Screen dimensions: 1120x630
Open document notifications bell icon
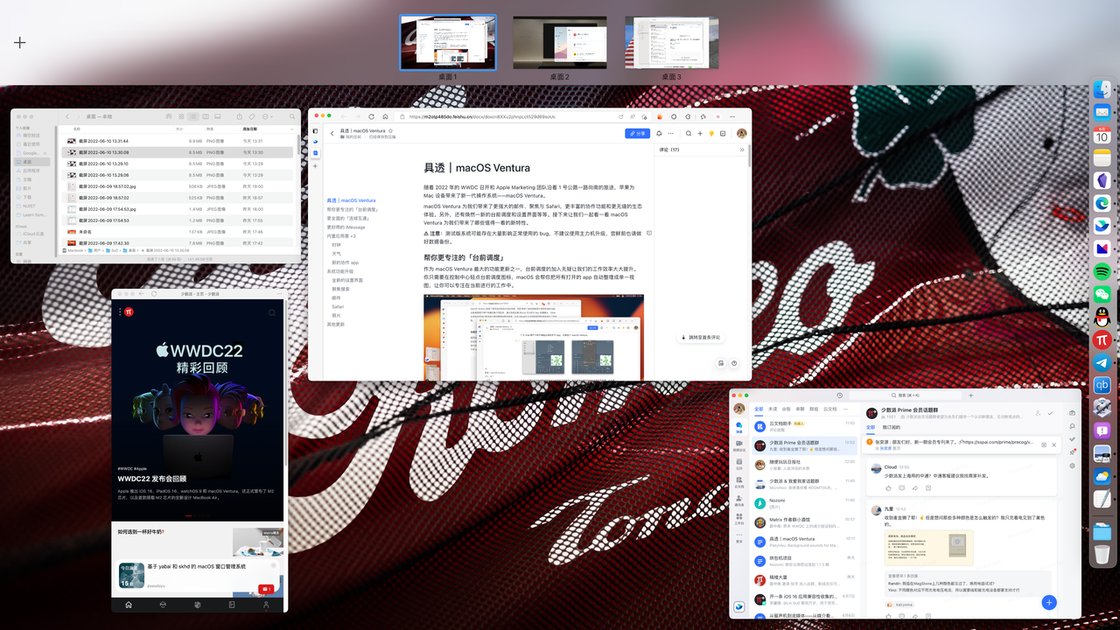pyautogui.click(x=659, y=134)
